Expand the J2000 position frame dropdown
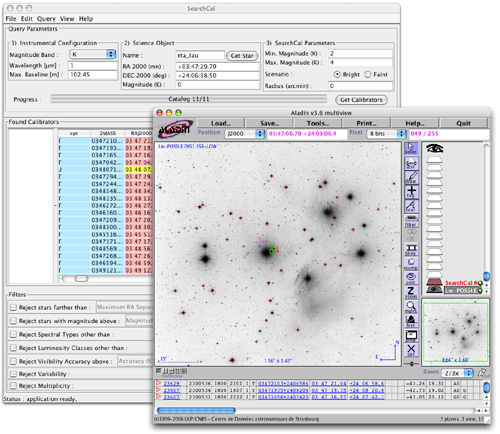 click(245, 134)
